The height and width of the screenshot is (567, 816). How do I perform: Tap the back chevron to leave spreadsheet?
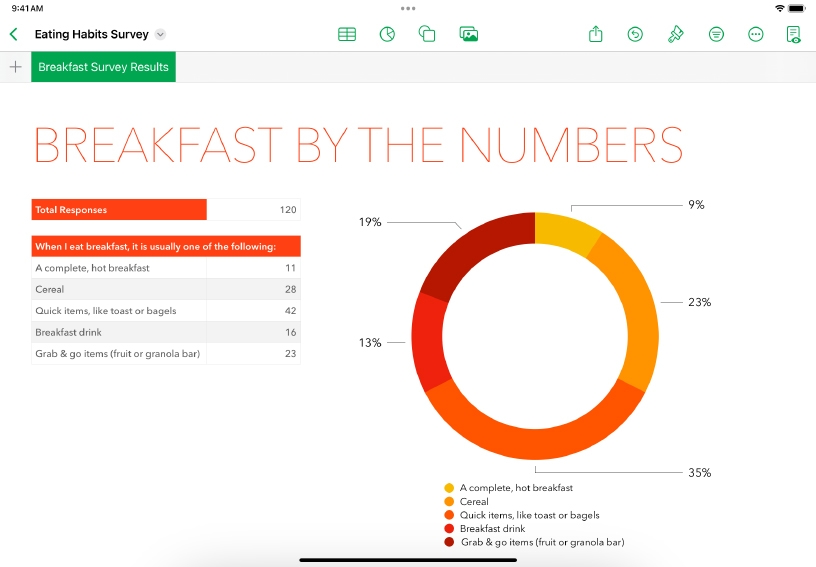[14, 34]
